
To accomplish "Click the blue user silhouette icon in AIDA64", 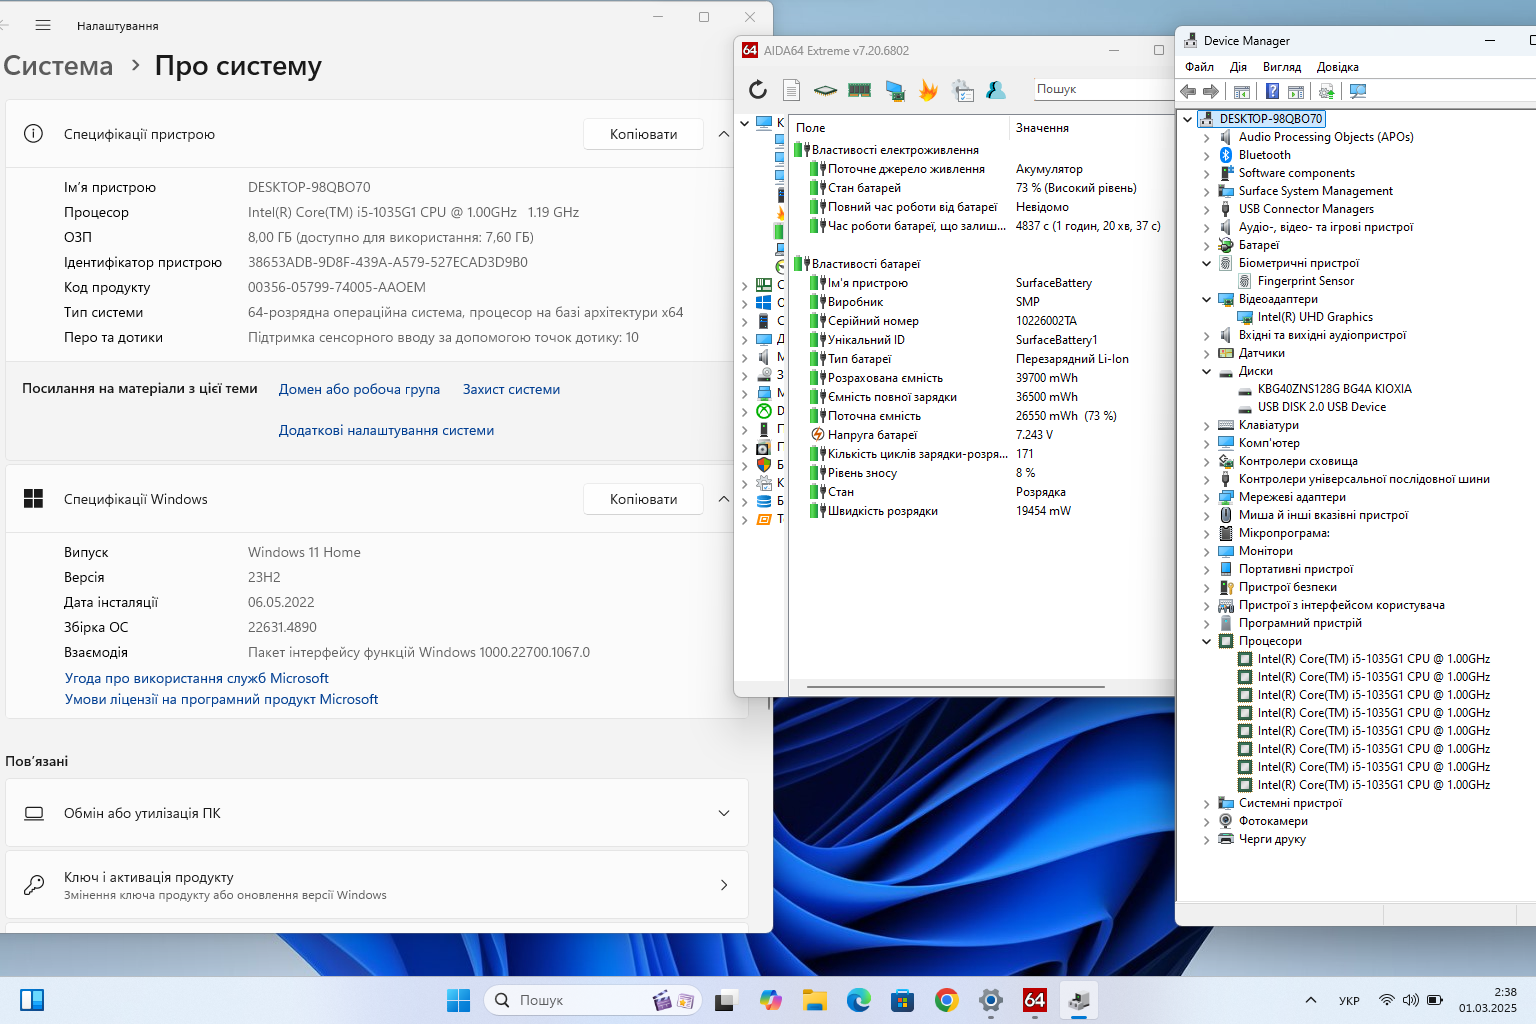I will tap(996, 90).
